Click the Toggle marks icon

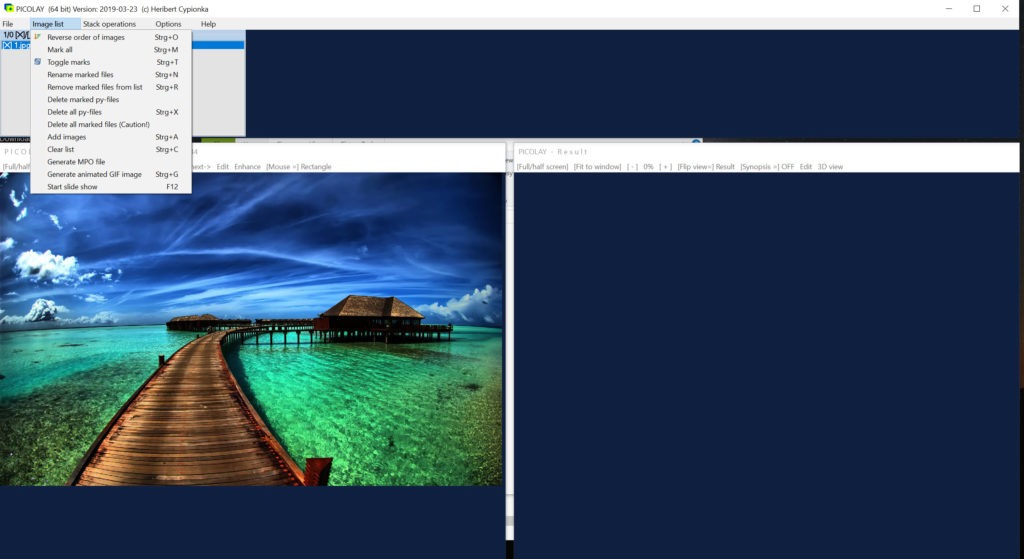click(37, 62)
